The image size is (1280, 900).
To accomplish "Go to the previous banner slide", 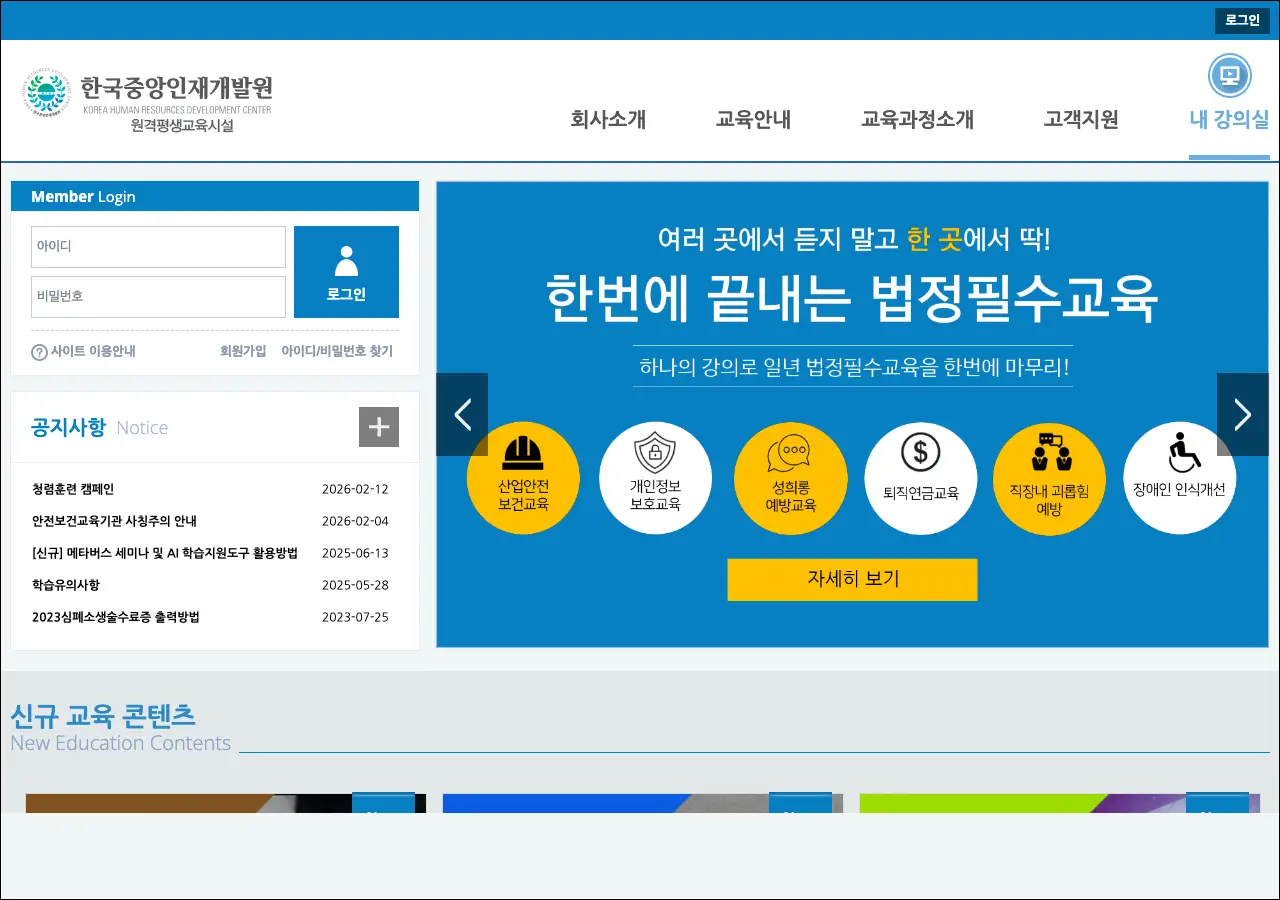I will tap(462, 414).
